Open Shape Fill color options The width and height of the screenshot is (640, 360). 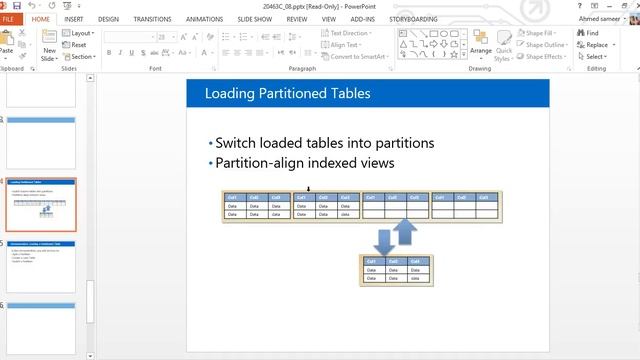537,33
